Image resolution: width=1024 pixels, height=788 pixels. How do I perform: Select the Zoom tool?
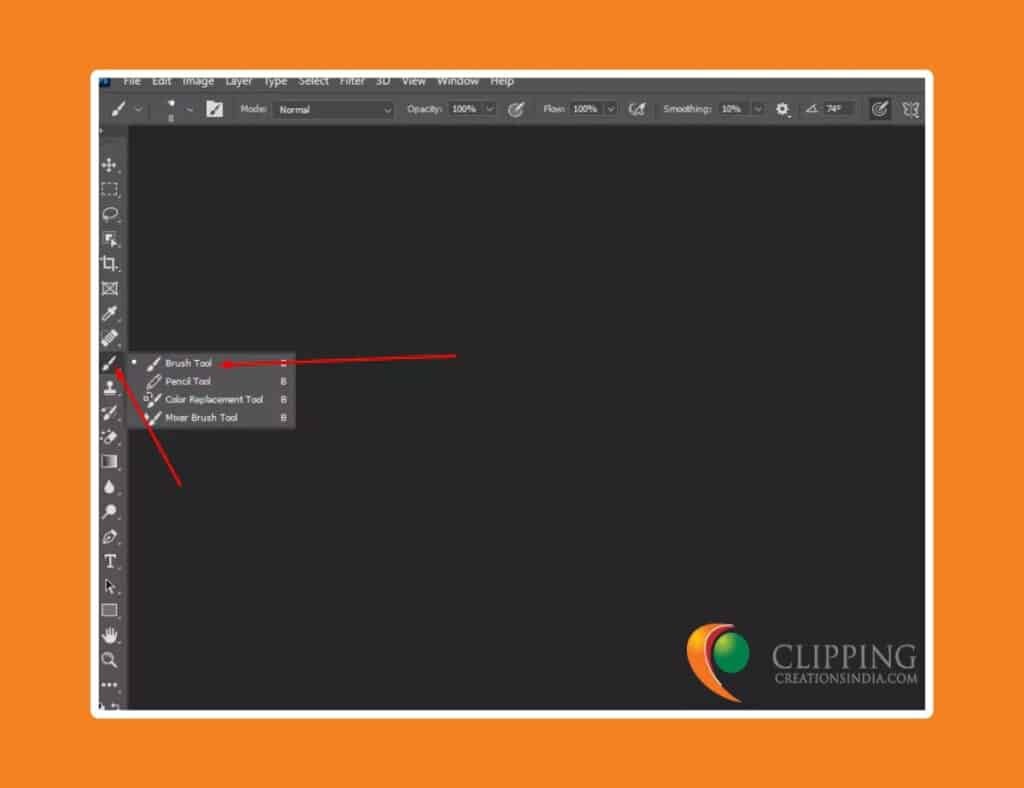tap(111, 660)
